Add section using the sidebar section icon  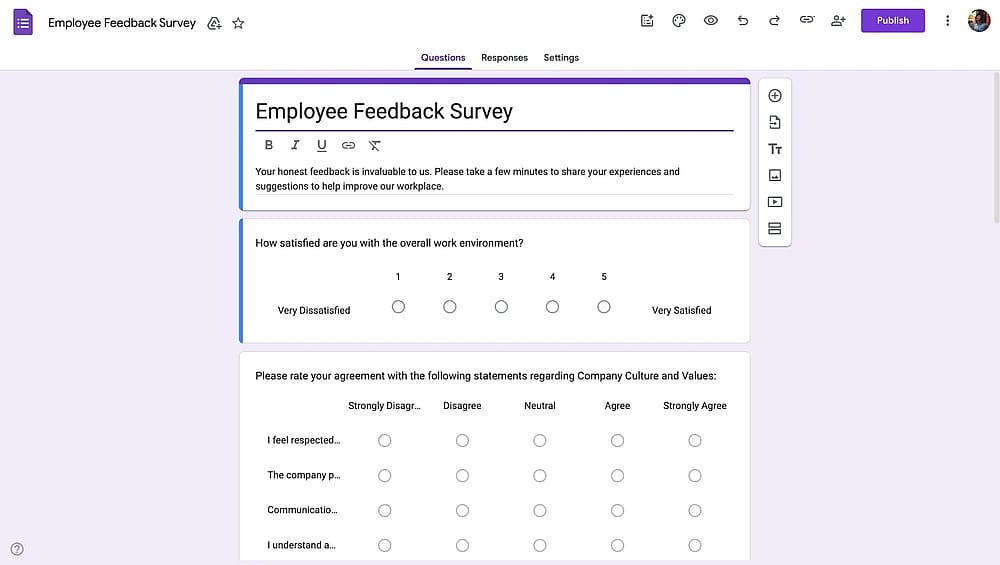point(775,228)
